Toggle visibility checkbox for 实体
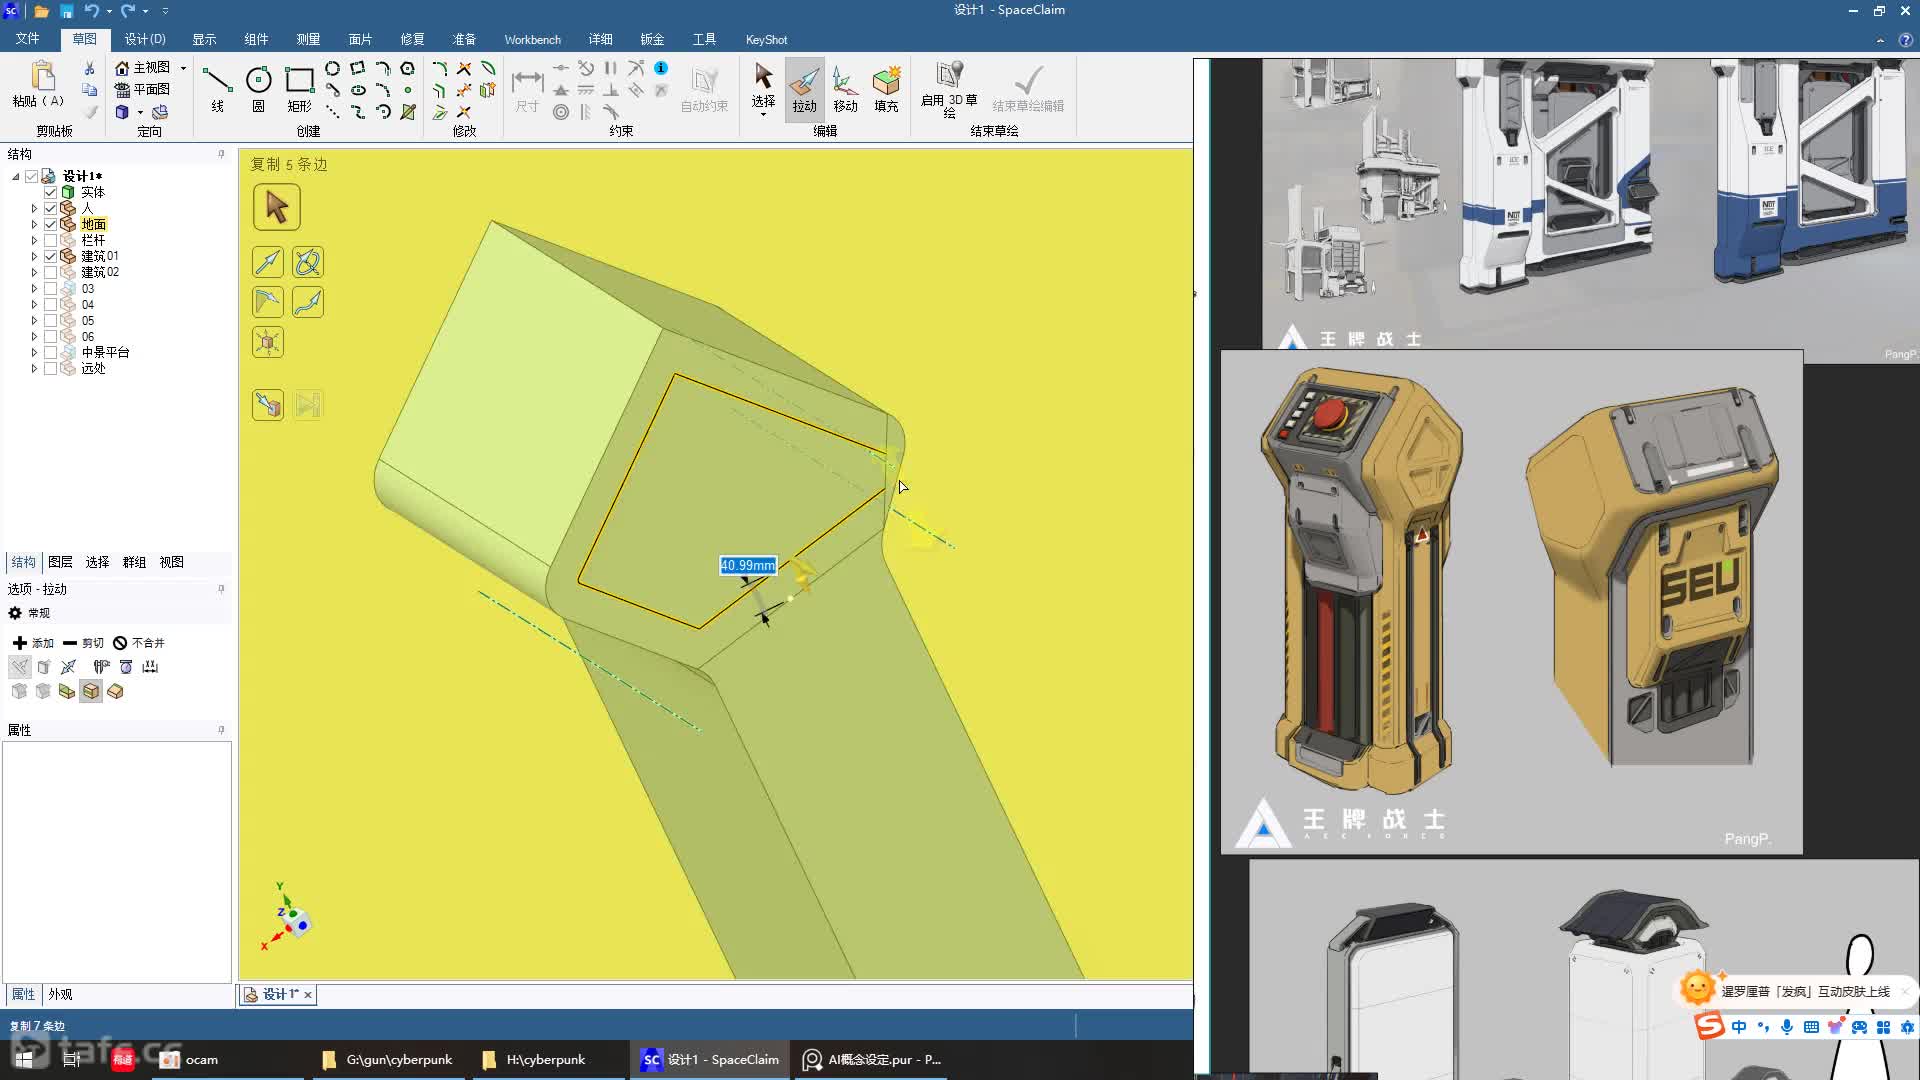Viewport: 1920px width, 1080px height. 50,192
